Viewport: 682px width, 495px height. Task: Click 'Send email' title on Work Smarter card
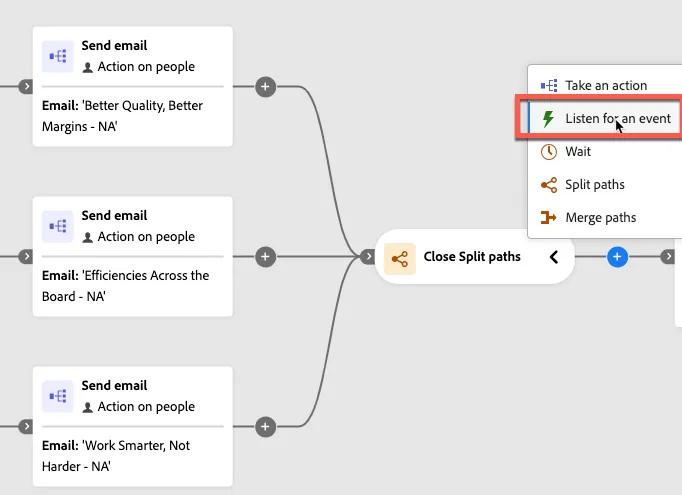114,385
